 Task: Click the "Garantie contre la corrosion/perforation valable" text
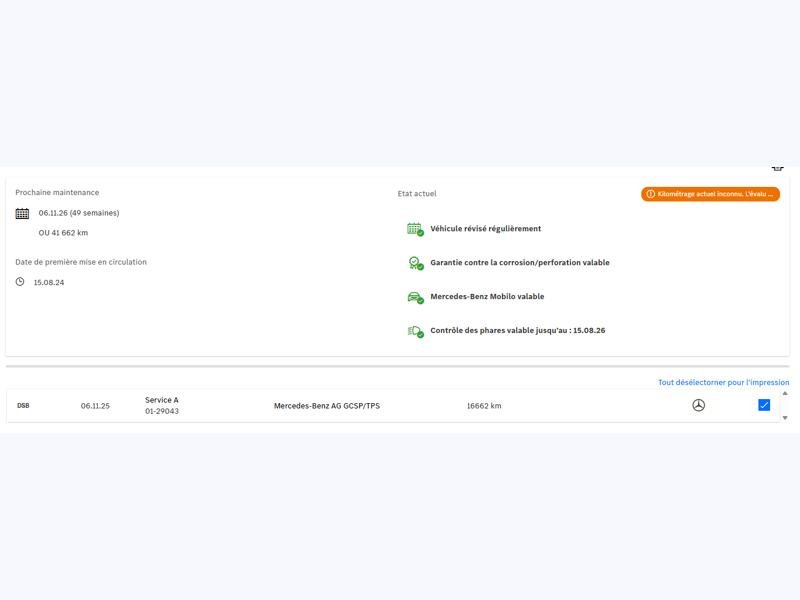(x=519, y=263)
